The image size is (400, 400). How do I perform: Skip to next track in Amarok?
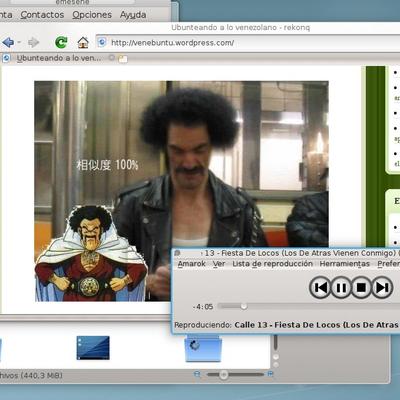click(382, 287)
